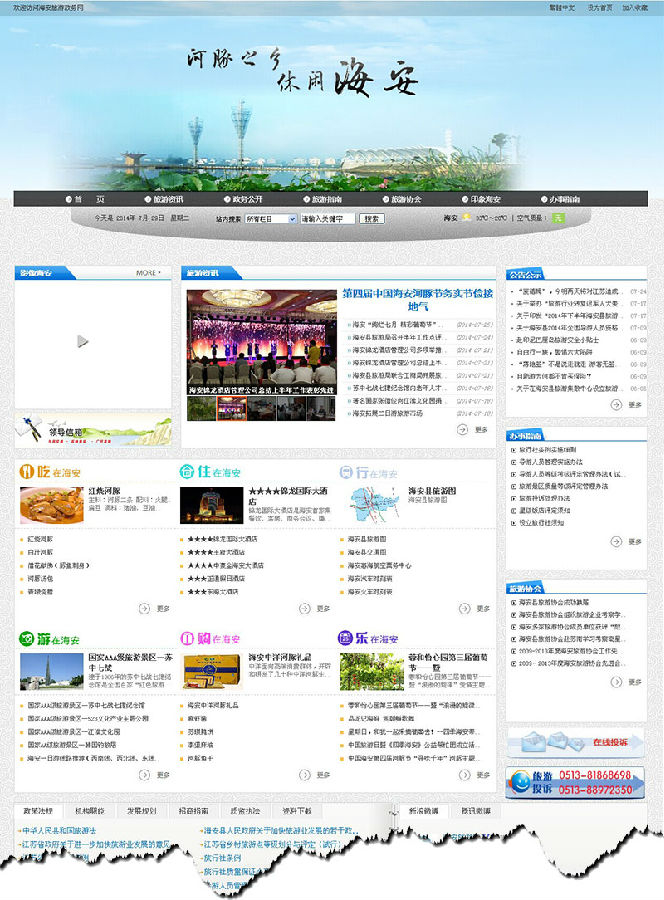
Task: Open headline 第四届中国海安河豚节
Action: click(x=418, y=300)
